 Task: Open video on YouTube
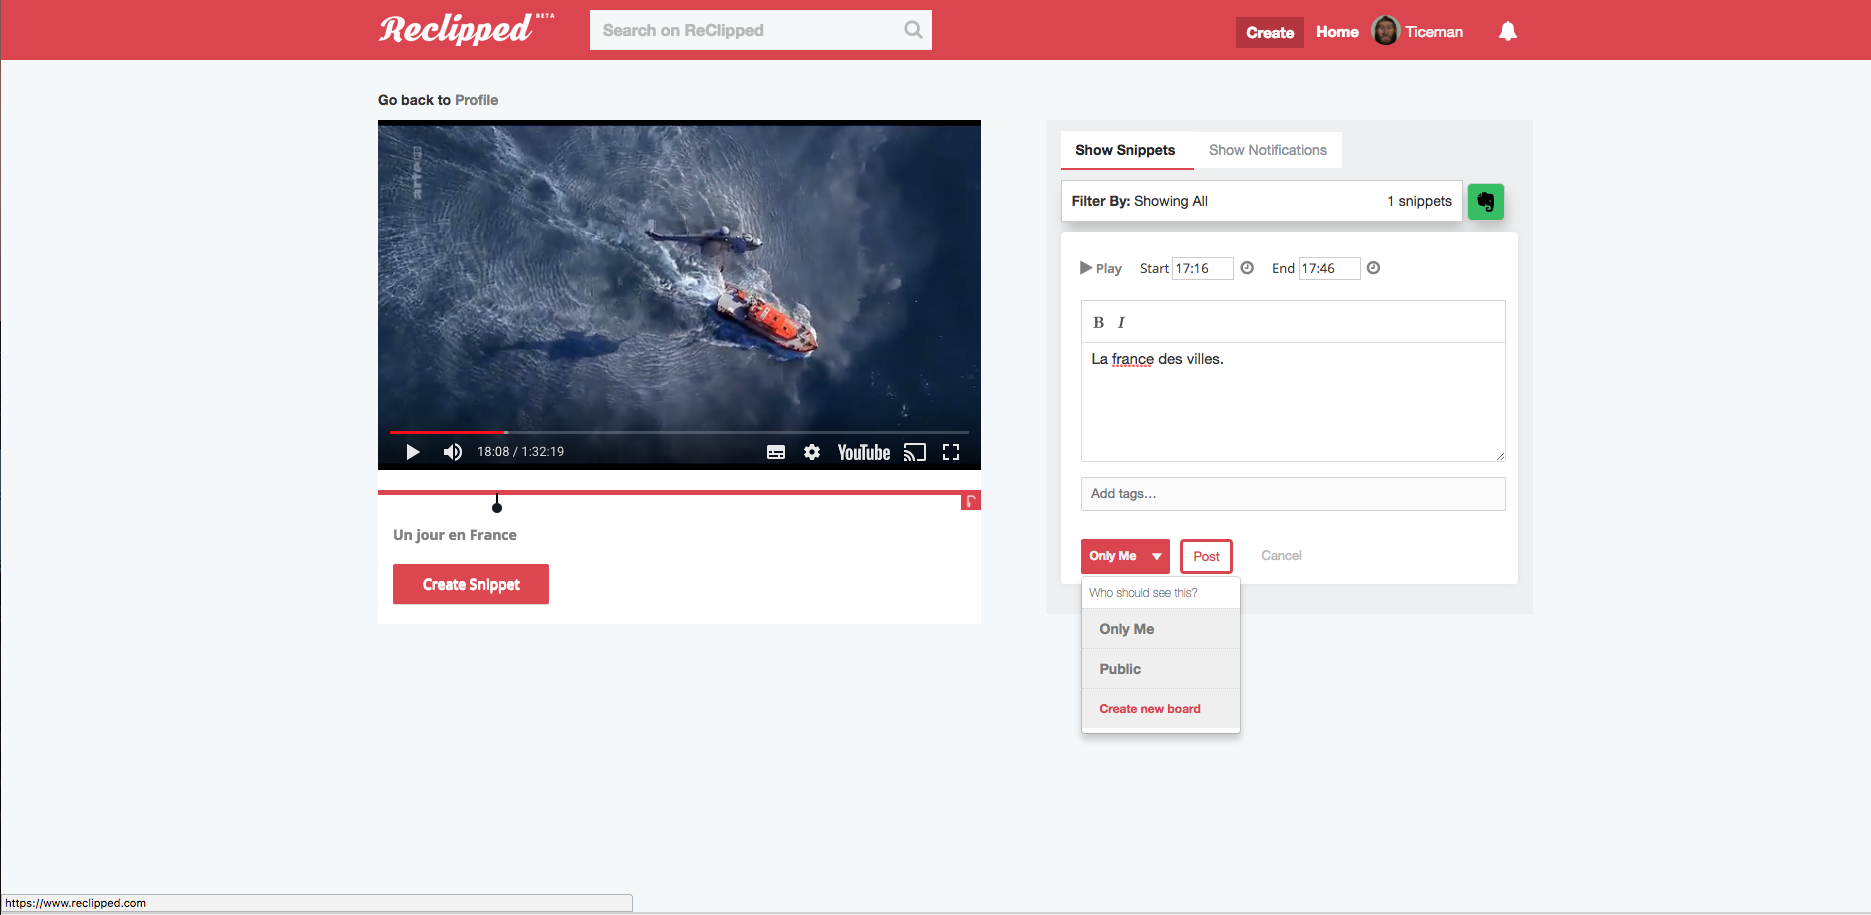point(864,452)
